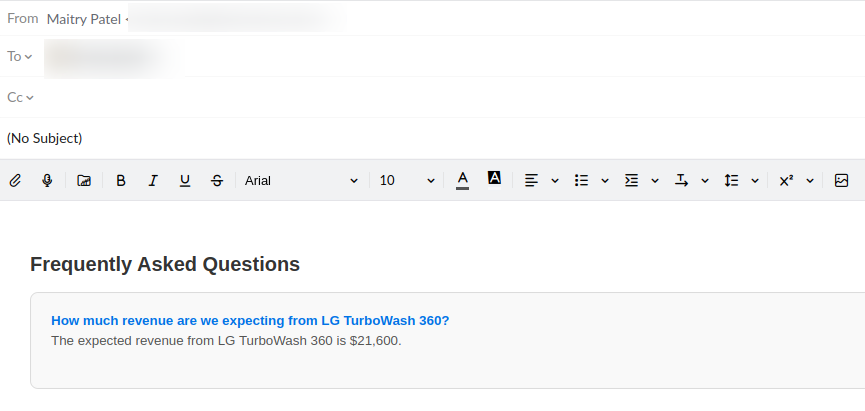Screen dimensions: 865x411
Task: Click the line spacing icon
Action: tap(731, 181)
